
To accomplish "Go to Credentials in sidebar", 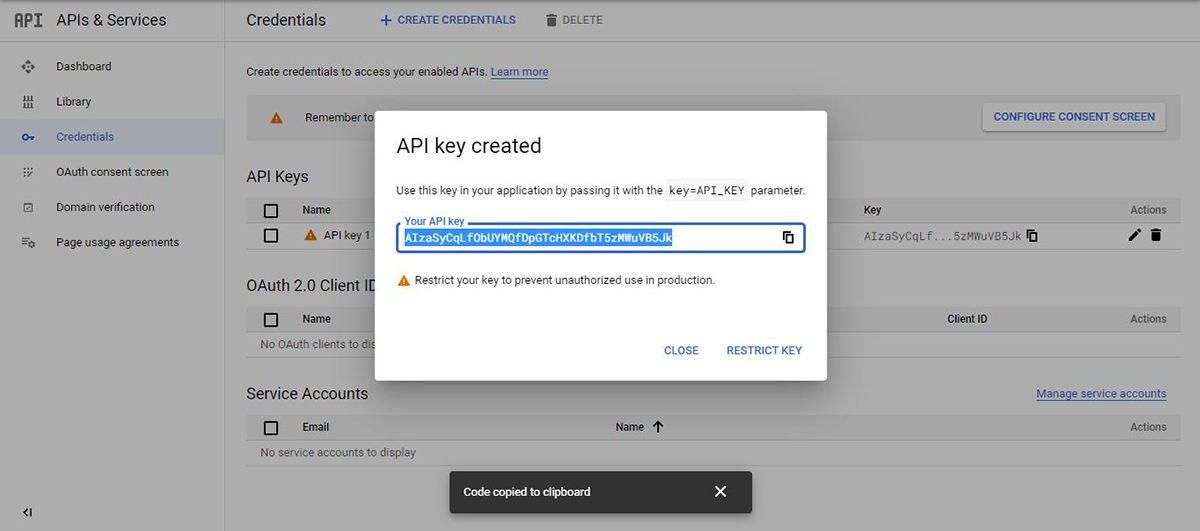I will point(85,137).
